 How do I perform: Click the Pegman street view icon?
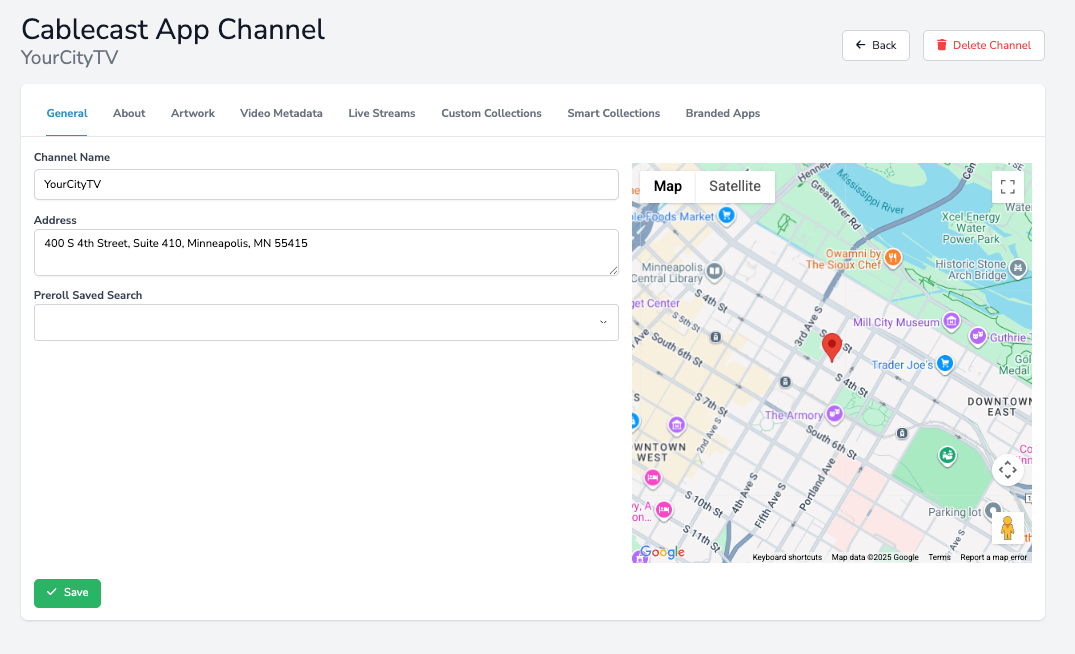(x=1008, y=528)
